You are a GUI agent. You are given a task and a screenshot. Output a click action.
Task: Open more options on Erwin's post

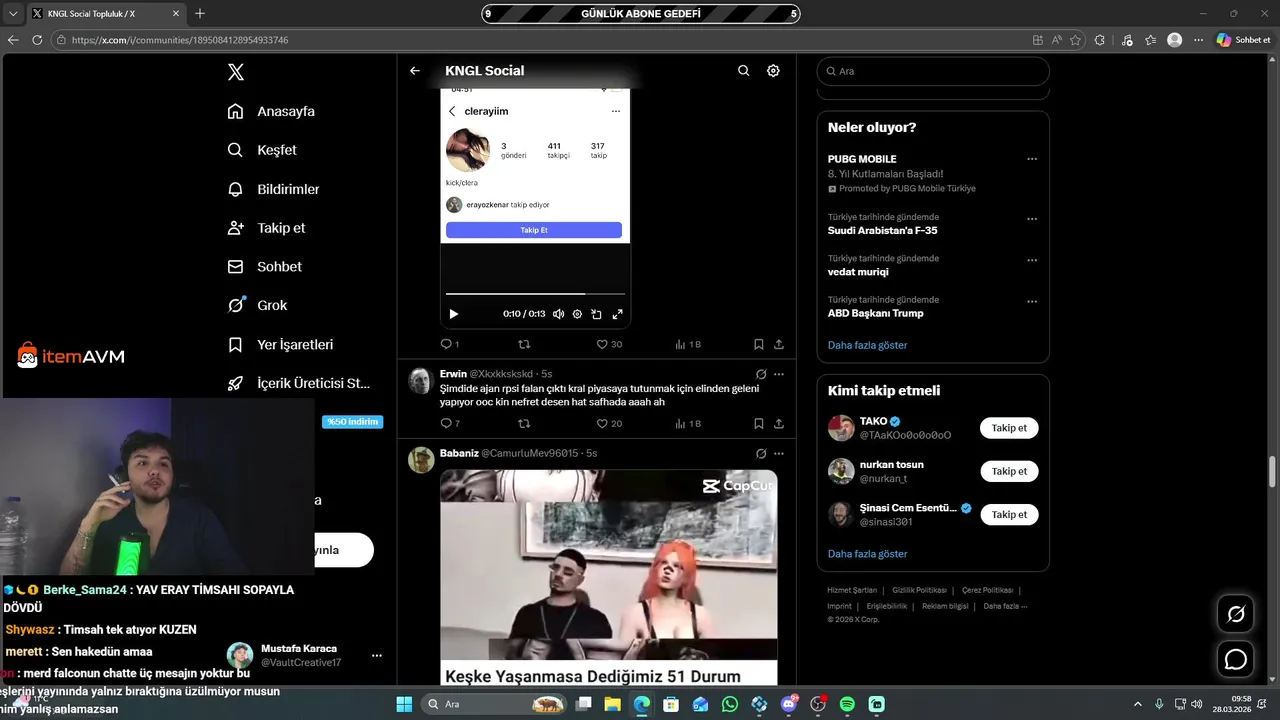coord(779,374)
